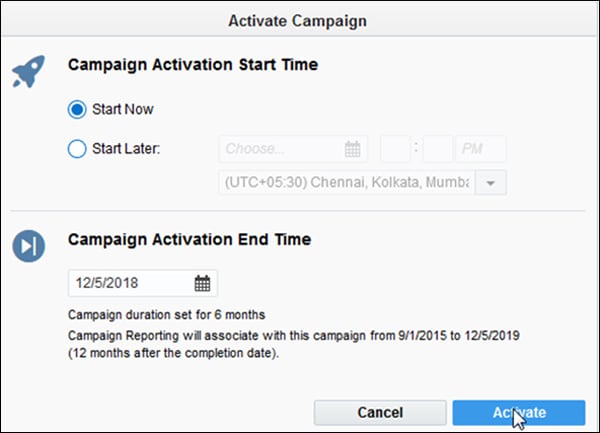Click the hour field for start time

point(395,149)
